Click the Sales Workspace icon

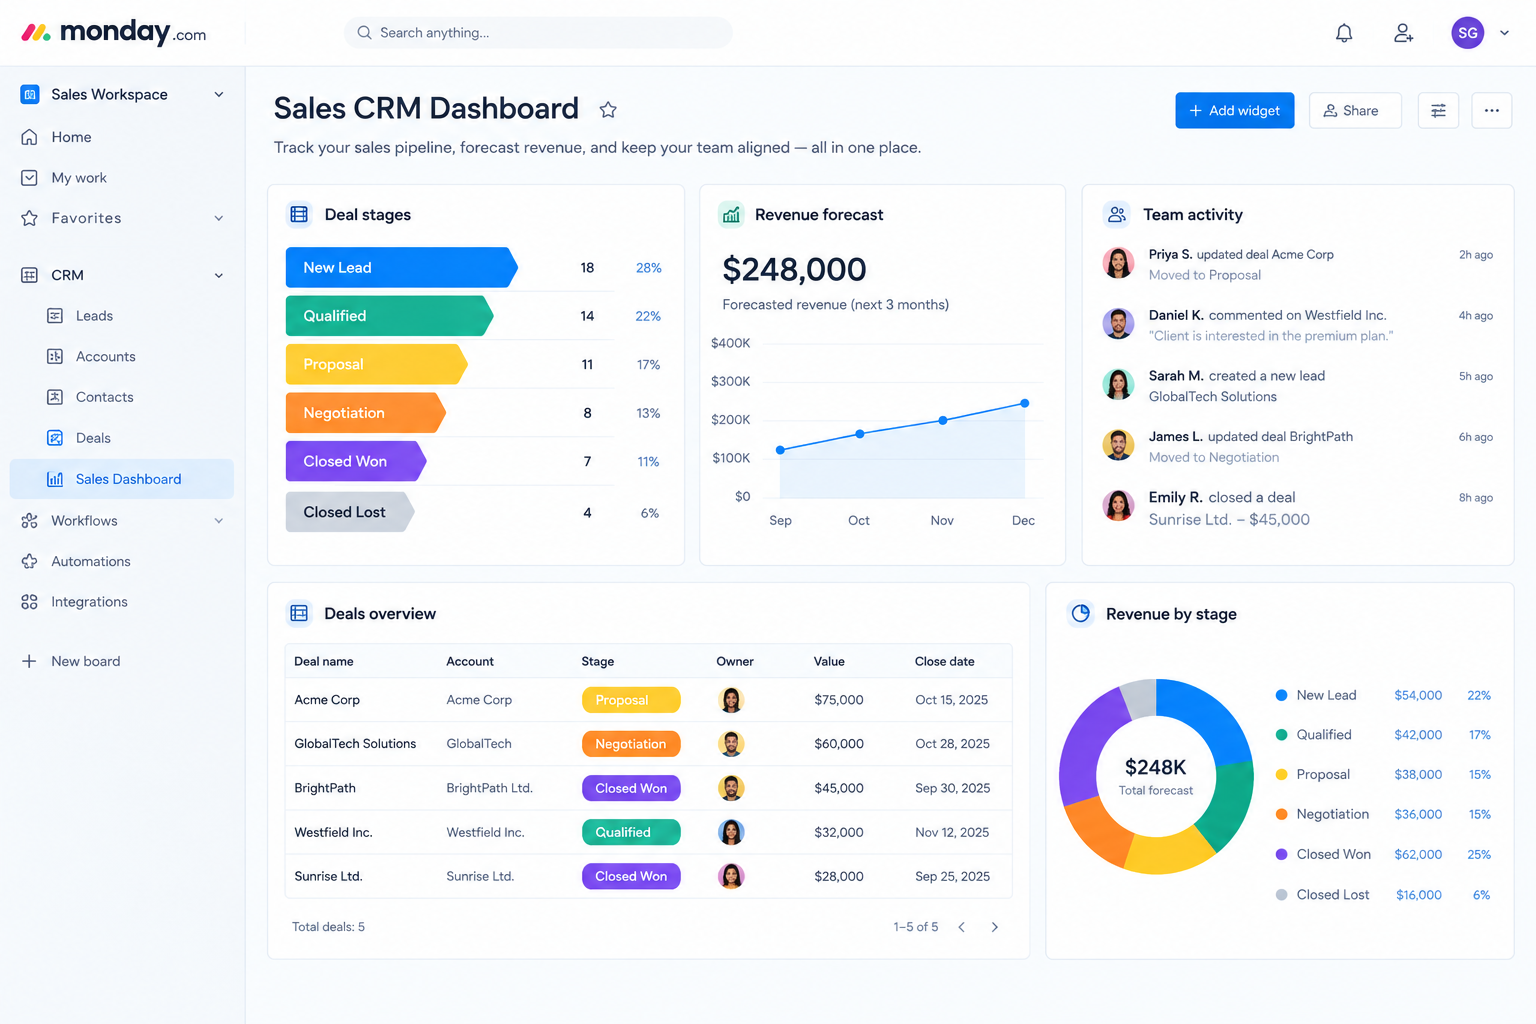(x=30, y=94)
